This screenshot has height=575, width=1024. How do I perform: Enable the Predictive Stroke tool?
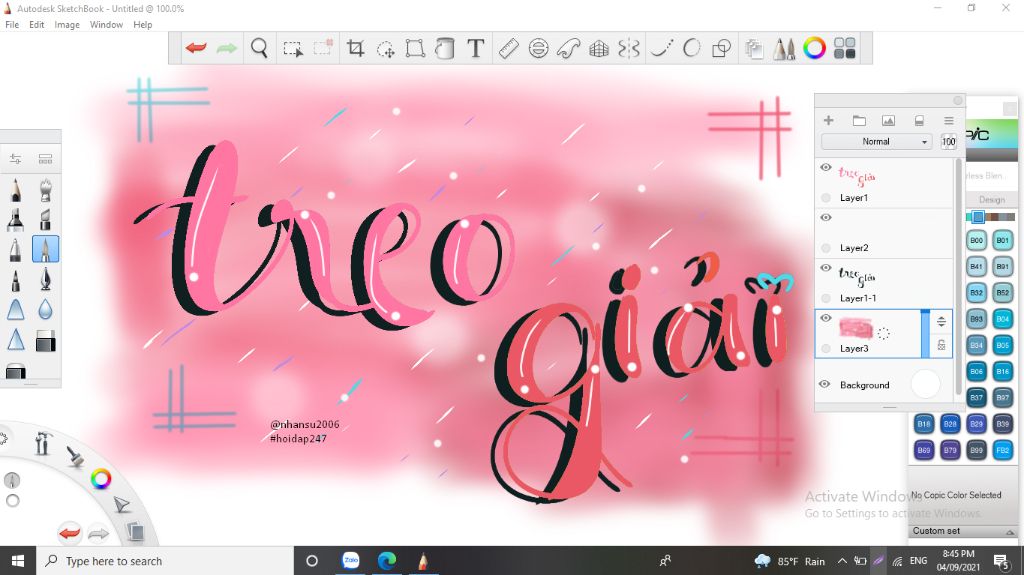[691, 48]
